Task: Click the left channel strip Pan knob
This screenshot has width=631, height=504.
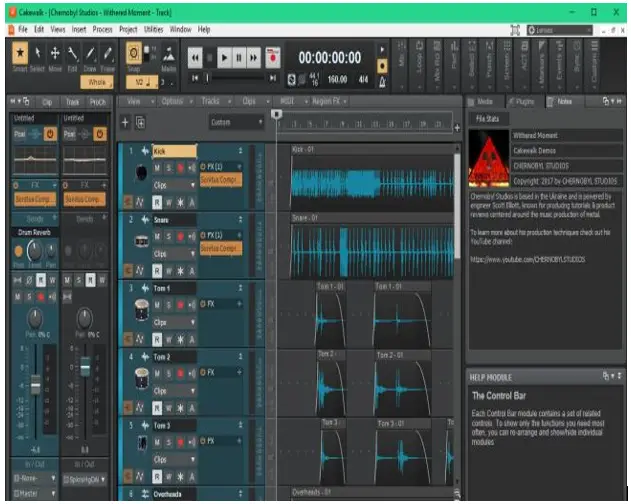Action: point(35,318)
